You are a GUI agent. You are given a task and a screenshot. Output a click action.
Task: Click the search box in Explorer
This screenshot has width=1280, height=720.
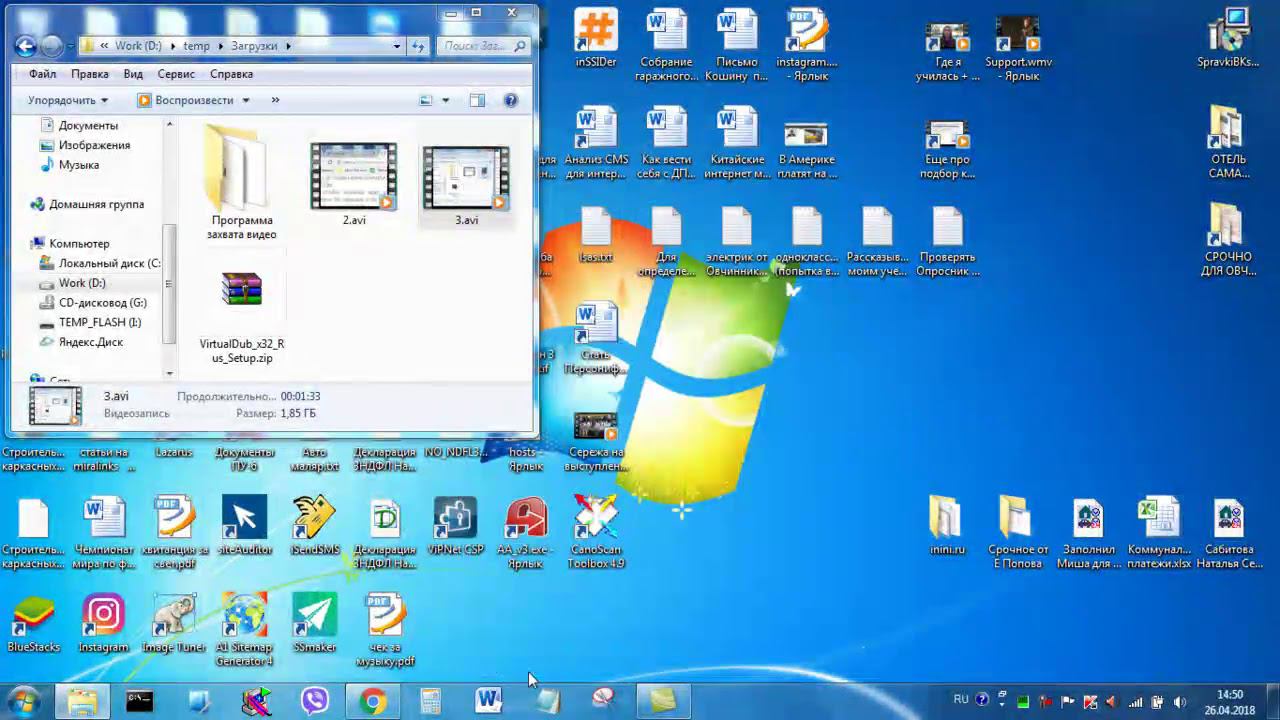(x=484, y=46)
